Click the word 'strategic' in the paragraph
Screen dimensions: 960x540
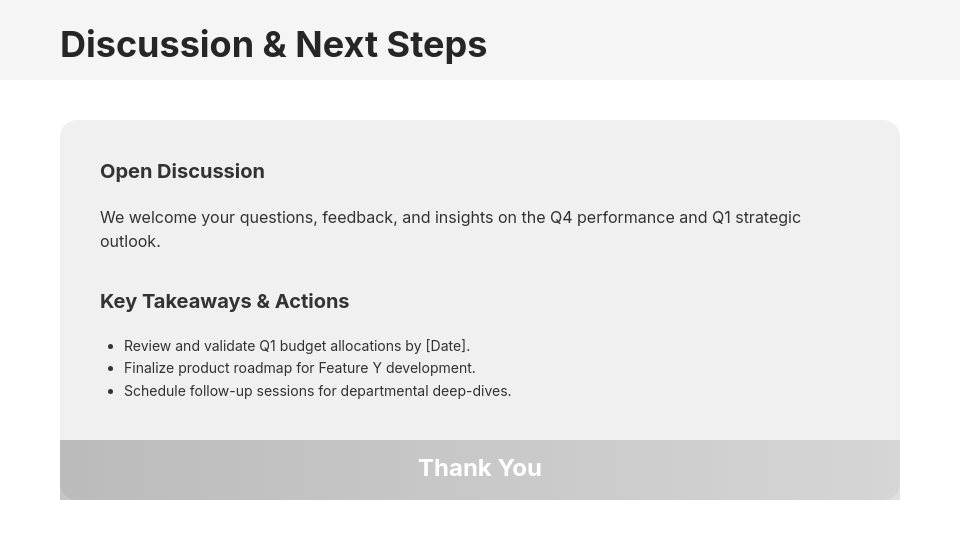click(x=768, y=218)
